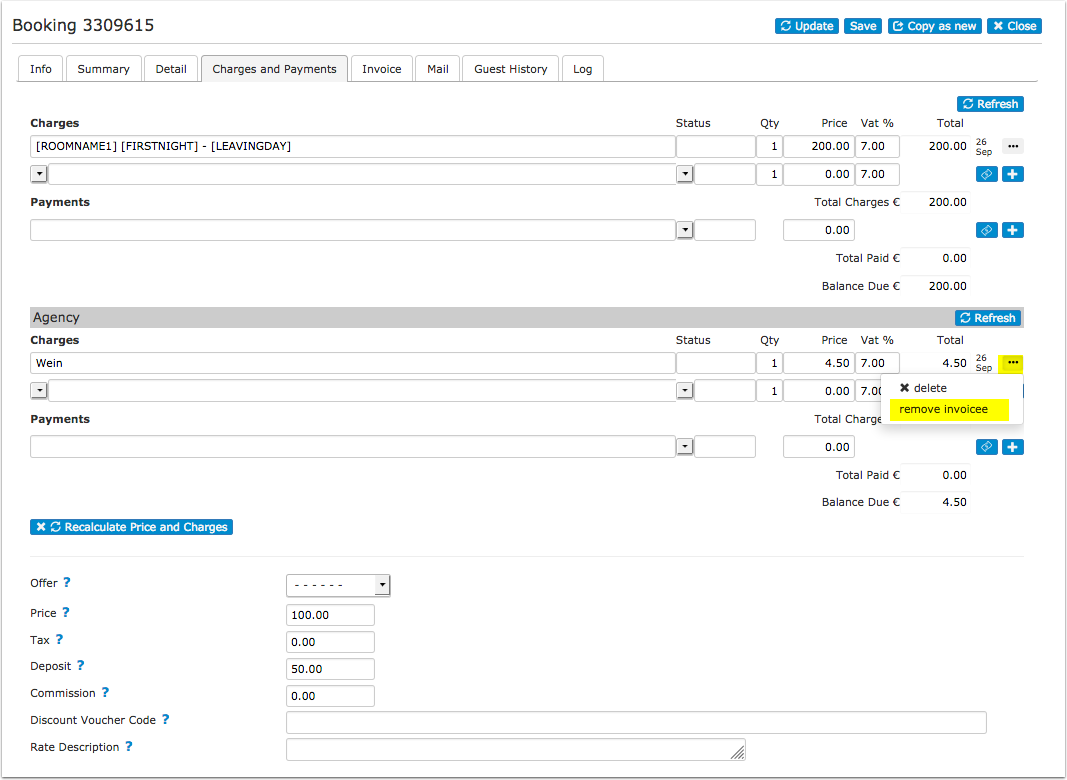Refresh the Agency section
Viewport: 1067px width, 780px height.
pyautogui.click(x=988, y=318)
